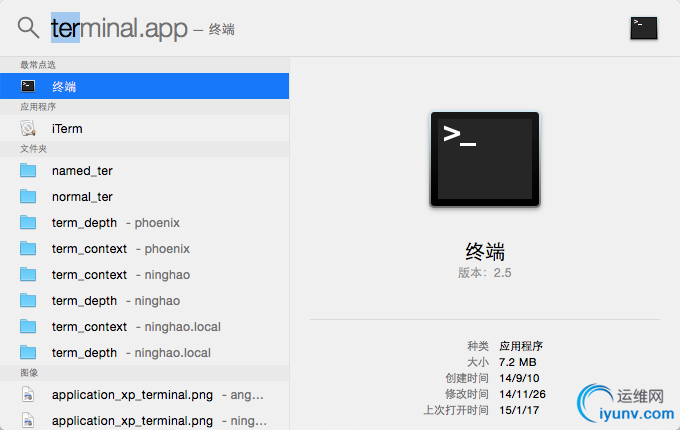The width and height of the screenshot is (680, 430).
Task: Select term_depth folder from ninghao.local
Action: [x=144, y=352]
